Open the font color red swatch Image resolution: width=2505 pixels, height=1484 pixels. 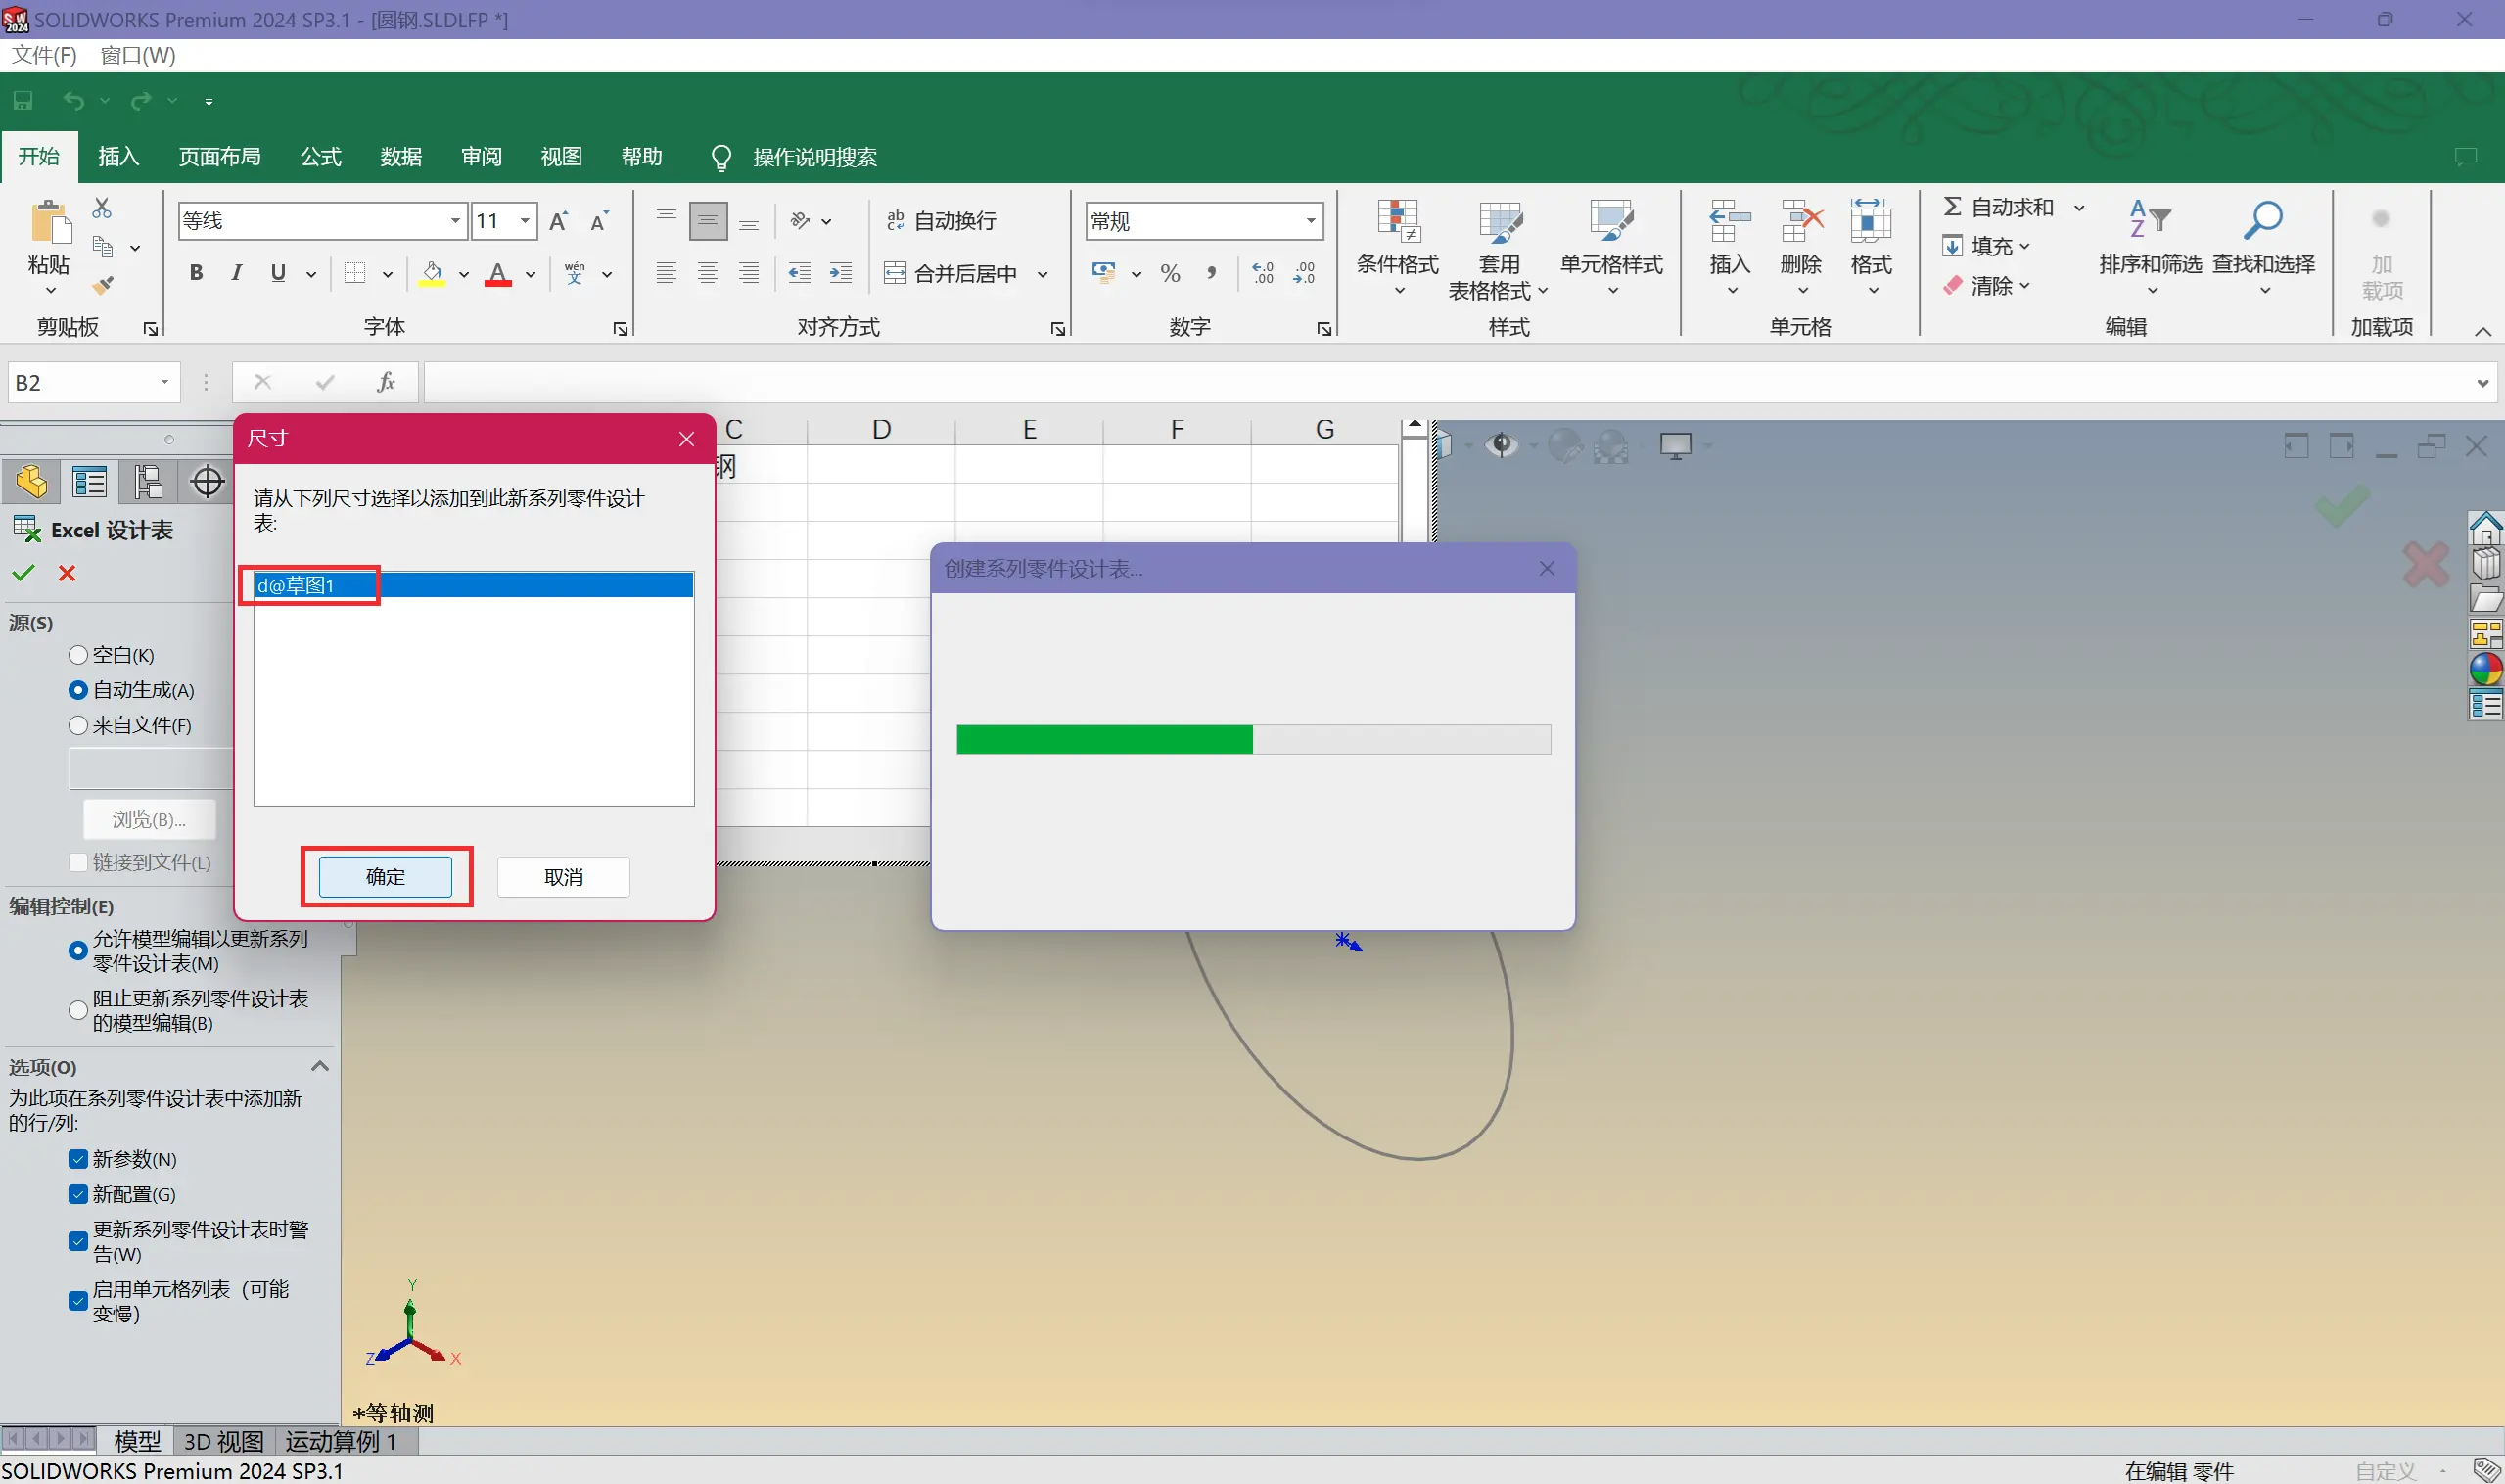pos(498,273)
